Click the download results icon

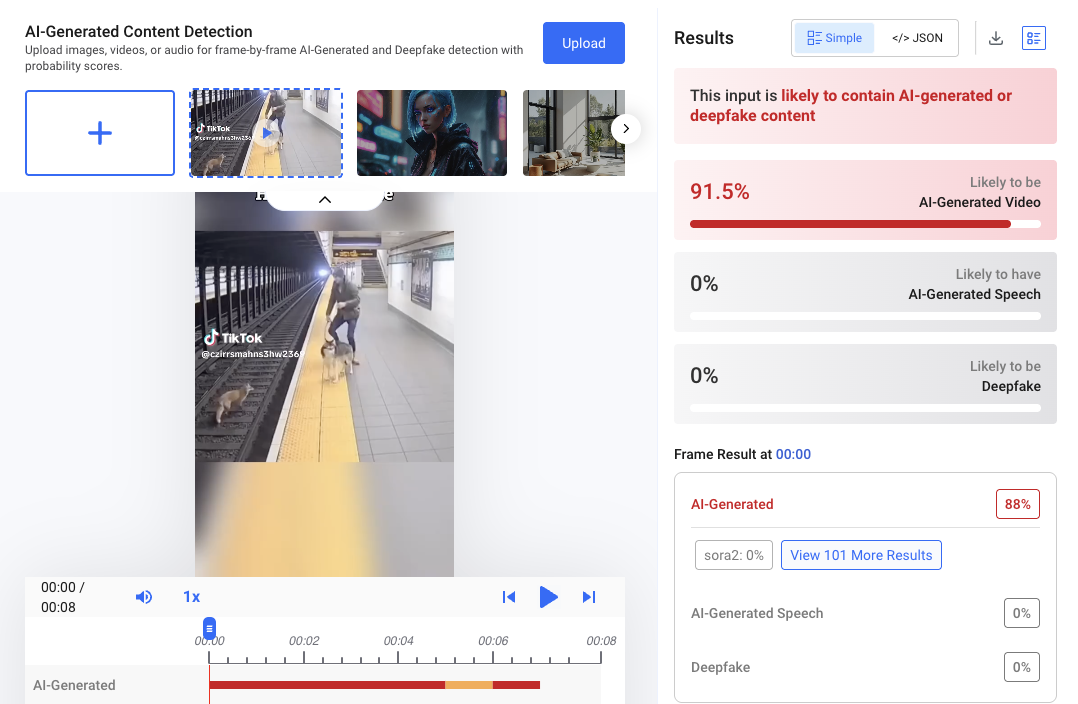(x=996, y=38)
